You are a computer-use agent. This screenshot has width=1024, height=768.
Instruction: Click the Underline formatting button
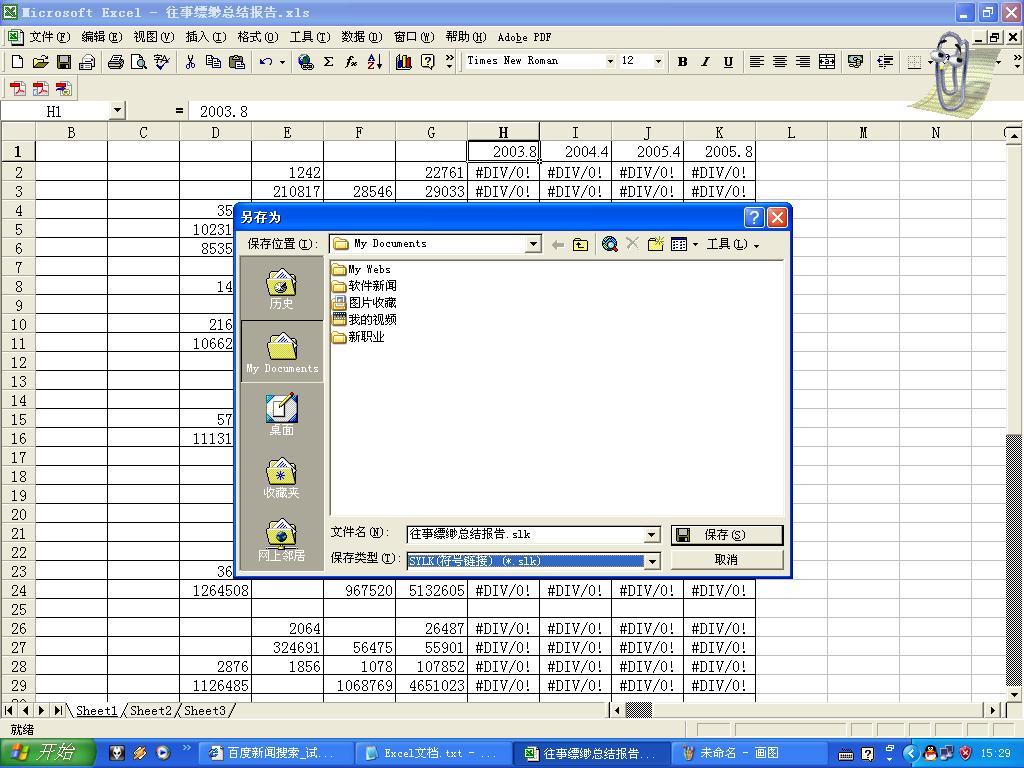(728, 61)
